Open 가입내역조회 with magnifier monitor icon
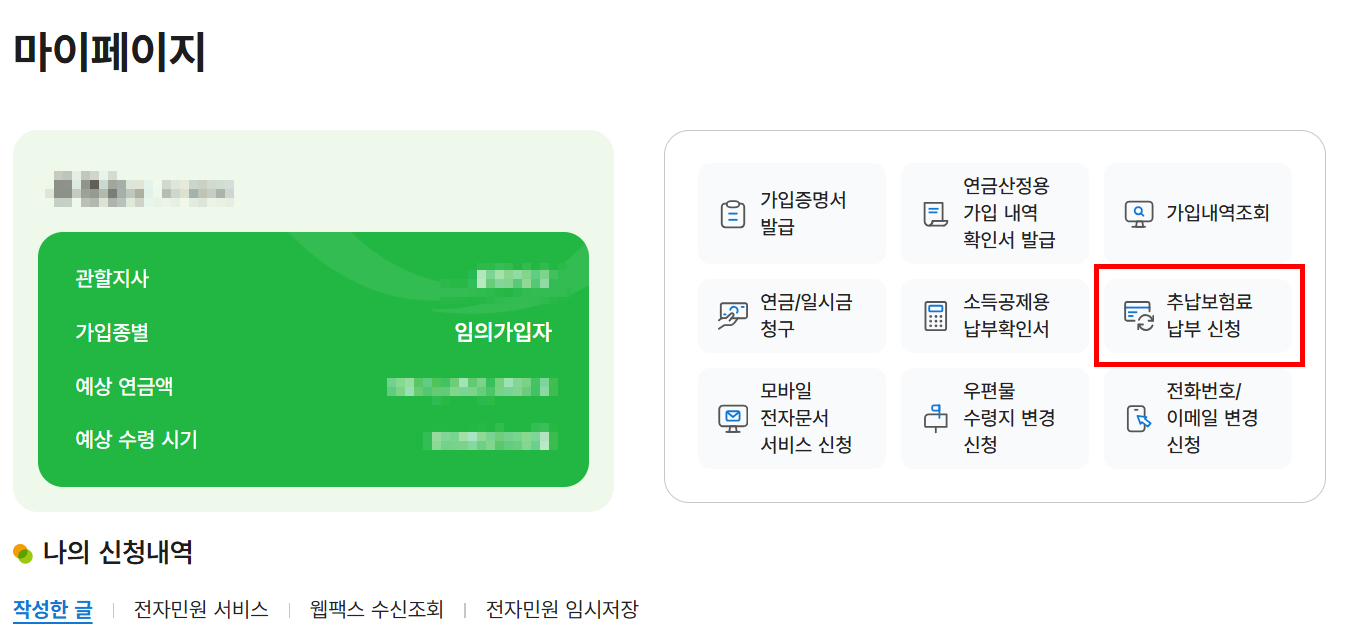Image resolution: width=1360 pixels, height=636 pixels. pos(1197,212)
